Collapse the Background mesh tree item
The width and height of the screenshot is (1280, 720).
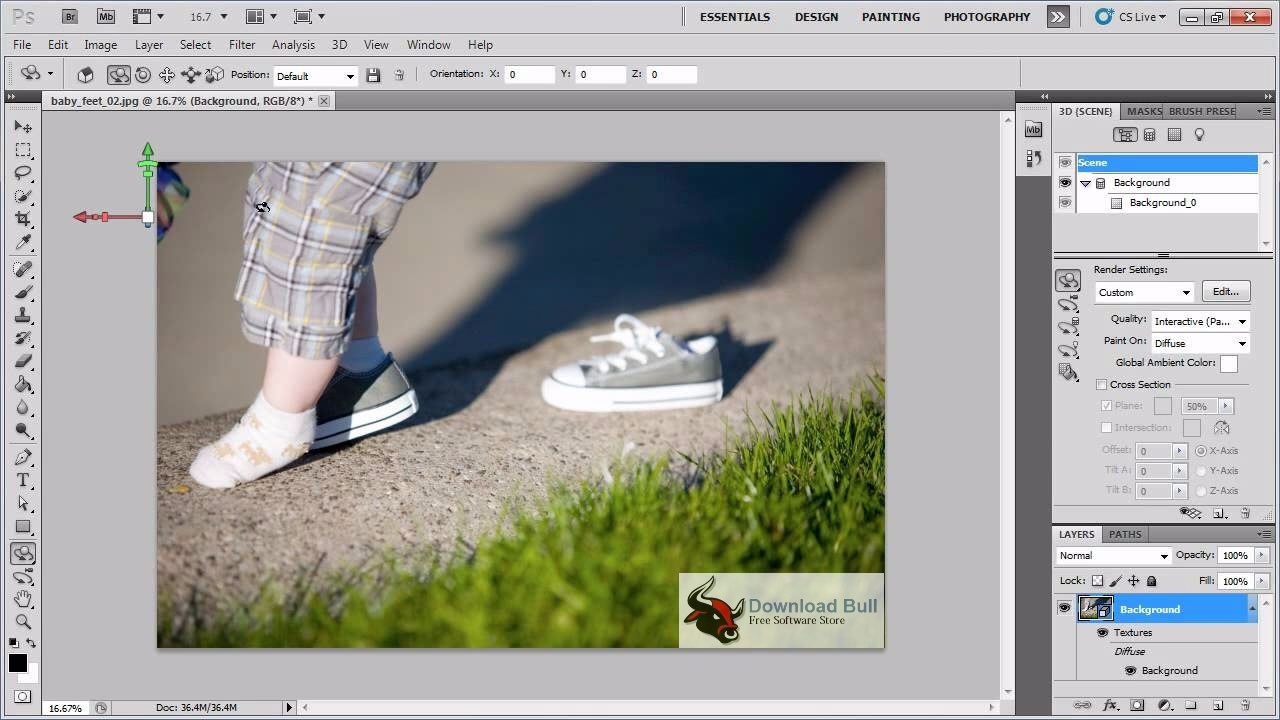[1086, 183]
